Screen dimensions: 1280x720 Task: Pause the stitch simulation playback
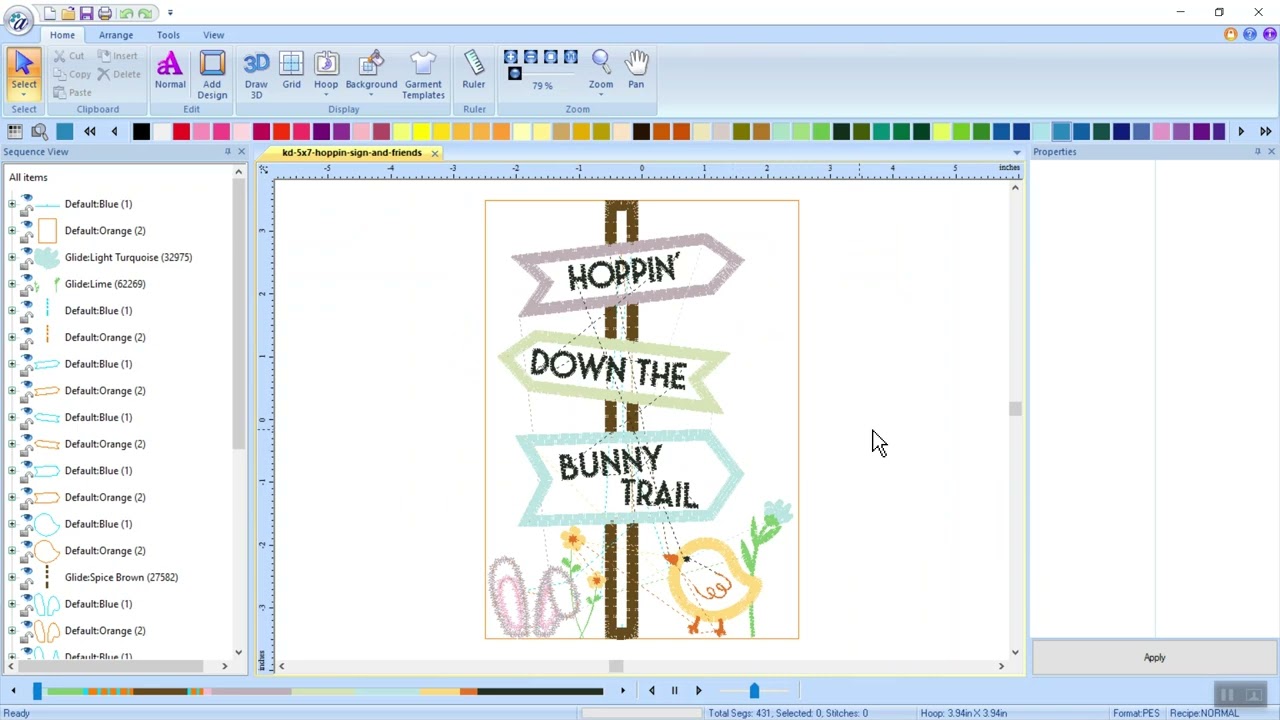point(674,690)
